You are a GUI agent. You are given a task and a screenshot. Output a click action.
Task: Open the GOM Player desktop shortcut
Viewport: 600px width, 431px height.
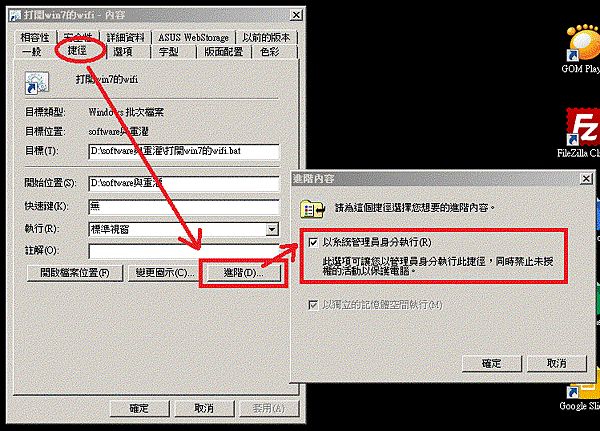[x=583, y=43]
